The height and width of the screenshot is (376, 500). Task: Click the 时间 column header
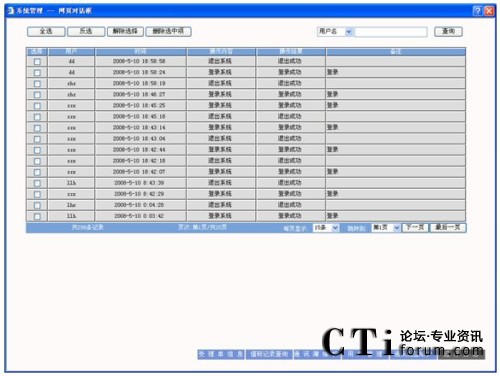[140, 51]
